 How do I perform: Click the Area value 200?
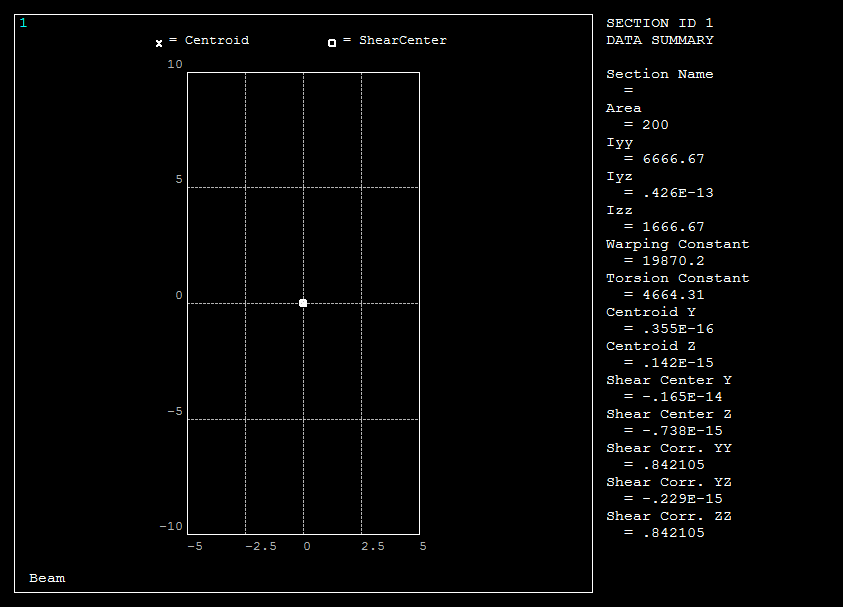point(655,125)
